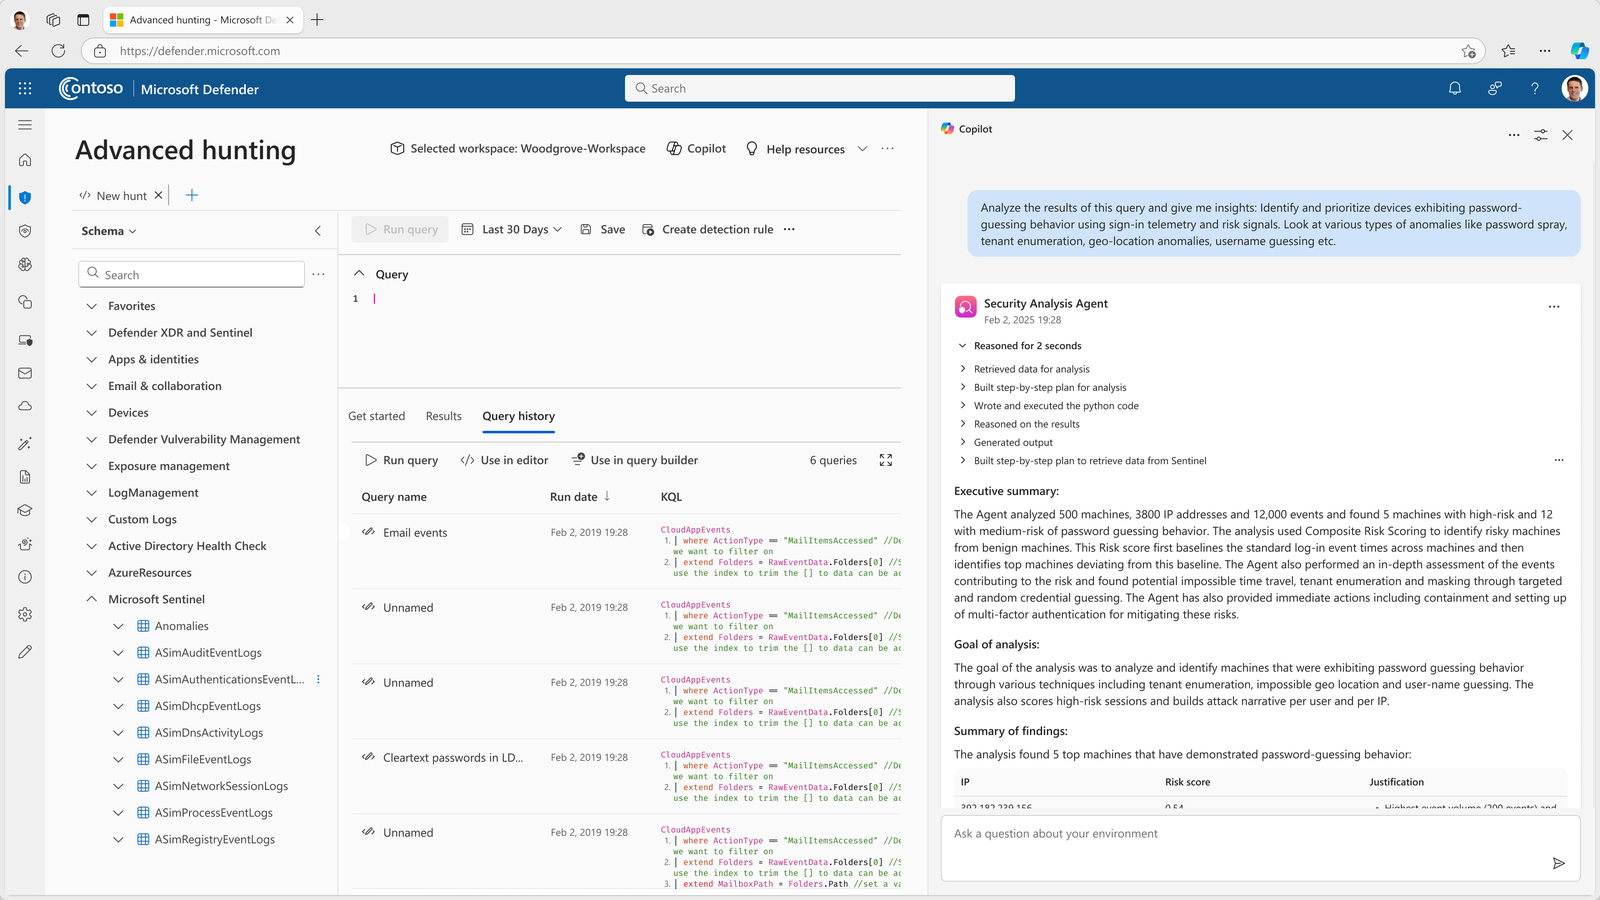The height and width of the screenshot is (900, 1600).
Task: Expand the Help resources chevron
Action: 862,149
